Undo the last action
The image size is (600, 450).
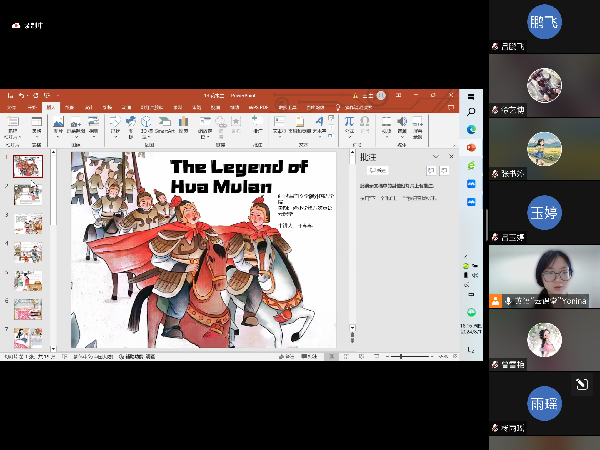[21, 95]
